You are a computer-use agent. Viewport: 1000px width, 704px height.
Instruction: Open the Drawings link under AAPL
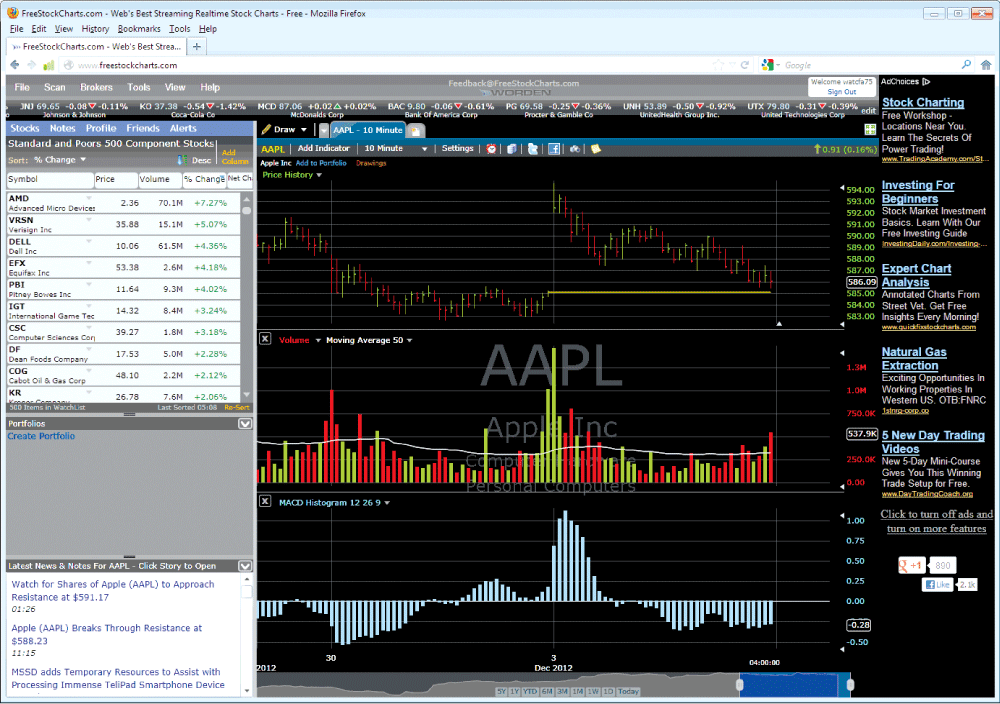pyautogui.click(x=371, y=163)
